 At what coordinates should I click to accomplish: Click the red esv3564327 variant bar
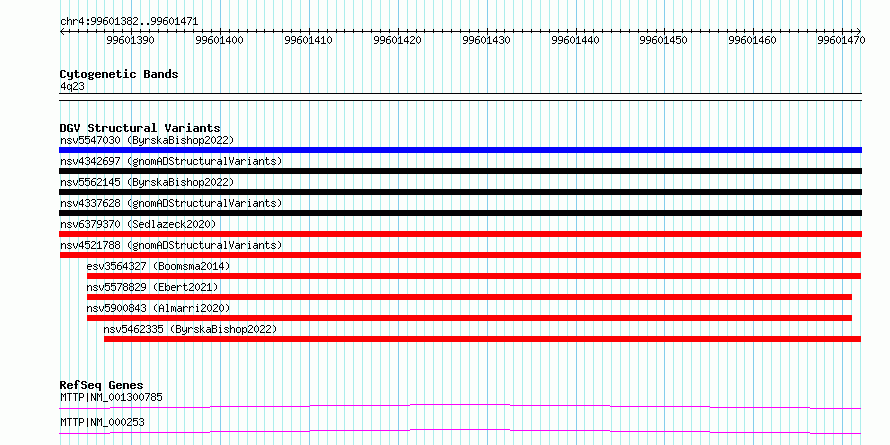tap(474, 276)
